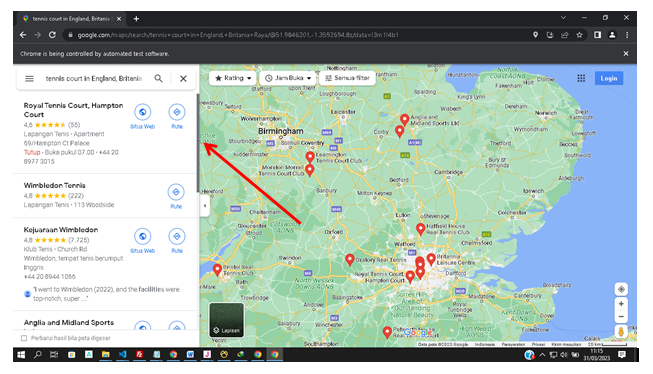This screenshot has width=653, height=374.
Task: Share this page from the address bar
Action: (x=565, y=35)
